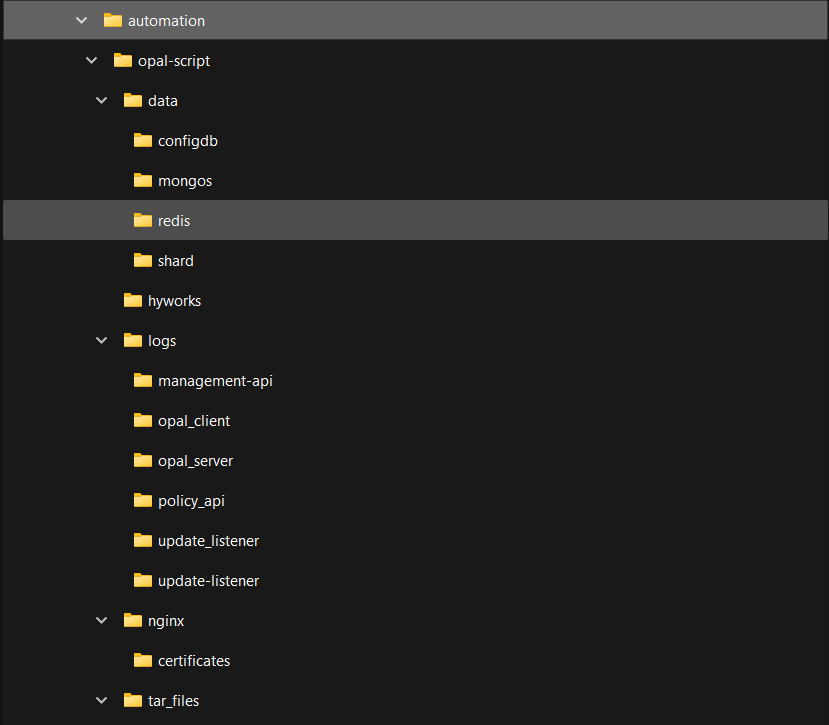
Task: Click the hyworks folder icon
Action: click(133, 300)
